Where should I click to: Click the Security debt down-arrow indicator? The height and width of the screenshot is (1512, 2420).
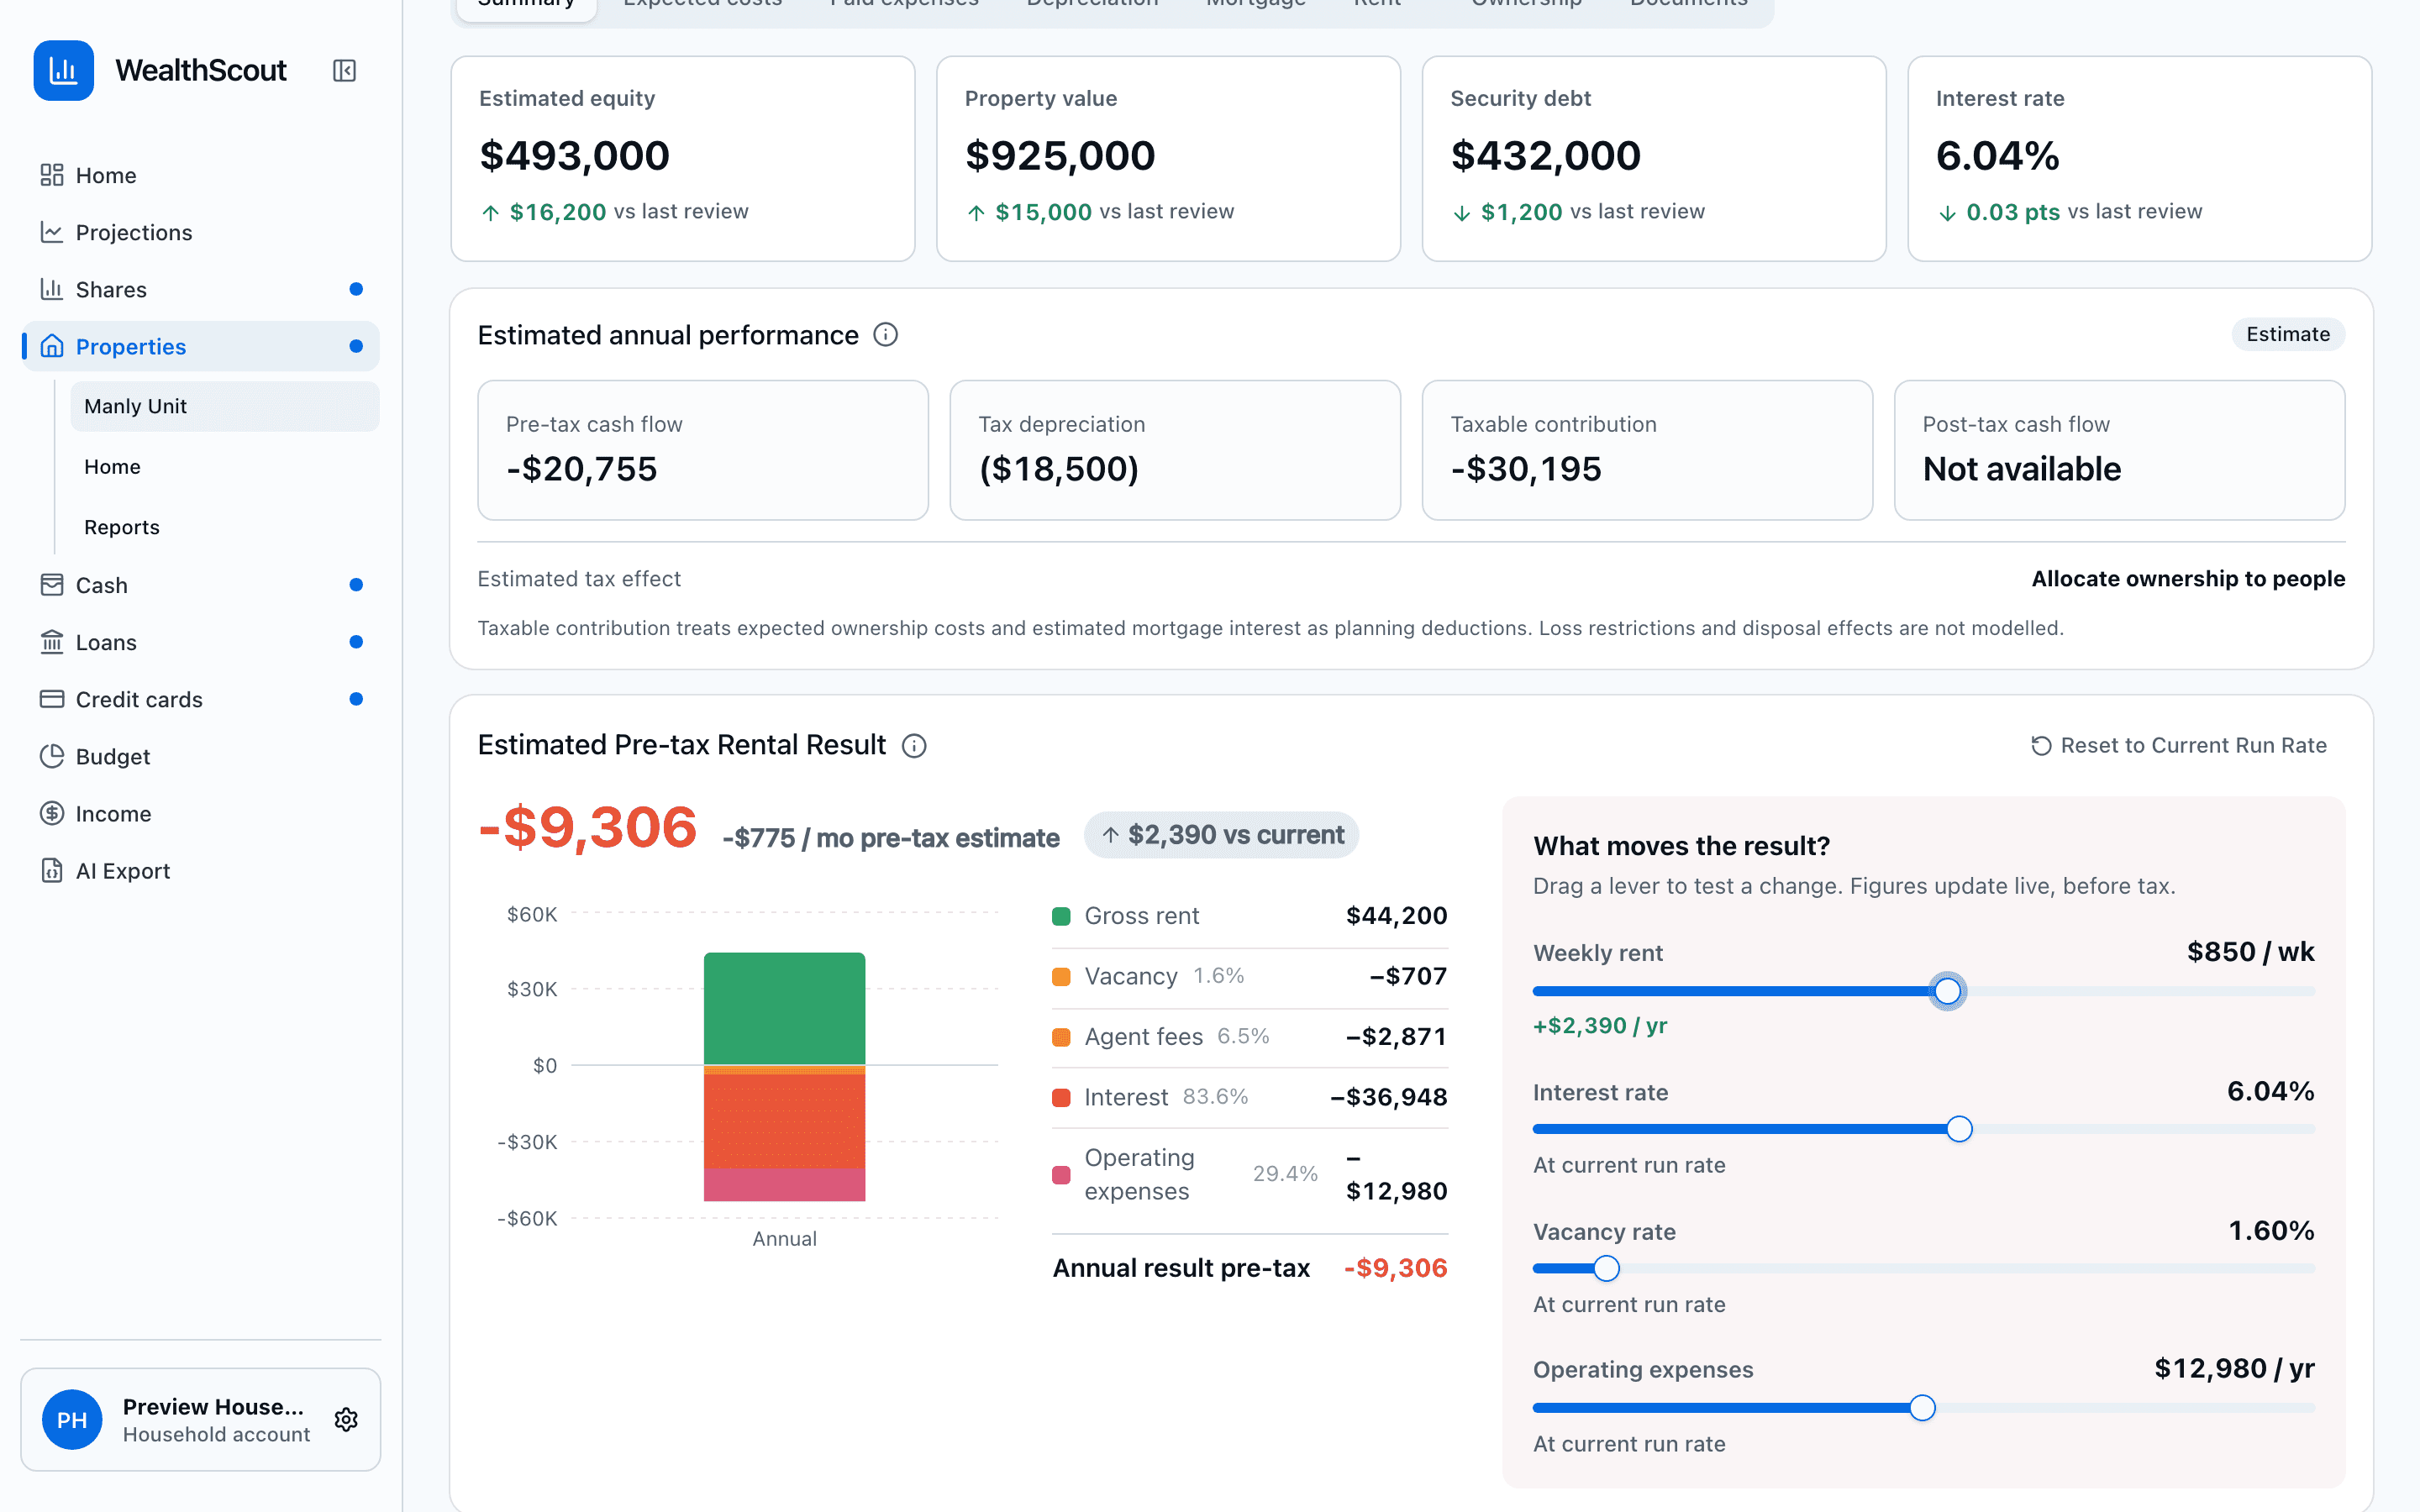[1461, 212]
